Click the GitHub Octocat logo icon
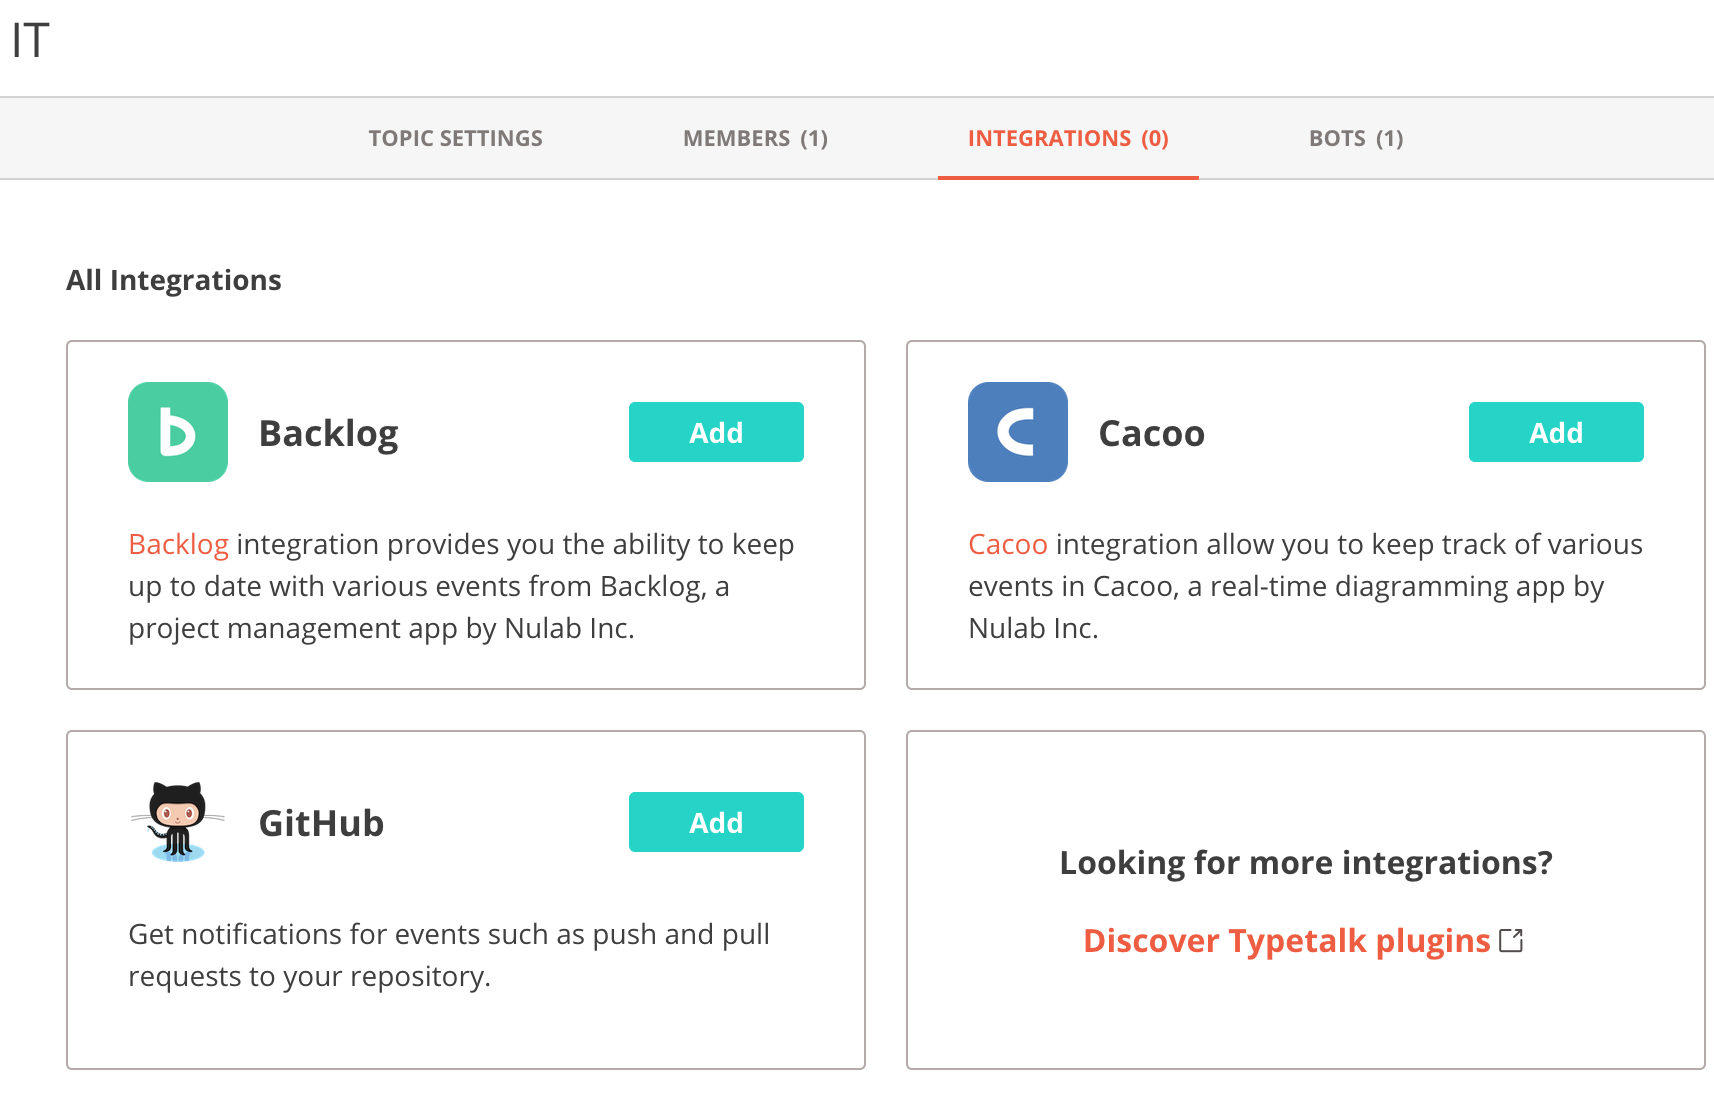Image resolution: width=1714 pixels, height=1106 pixels. click(178, 822)
